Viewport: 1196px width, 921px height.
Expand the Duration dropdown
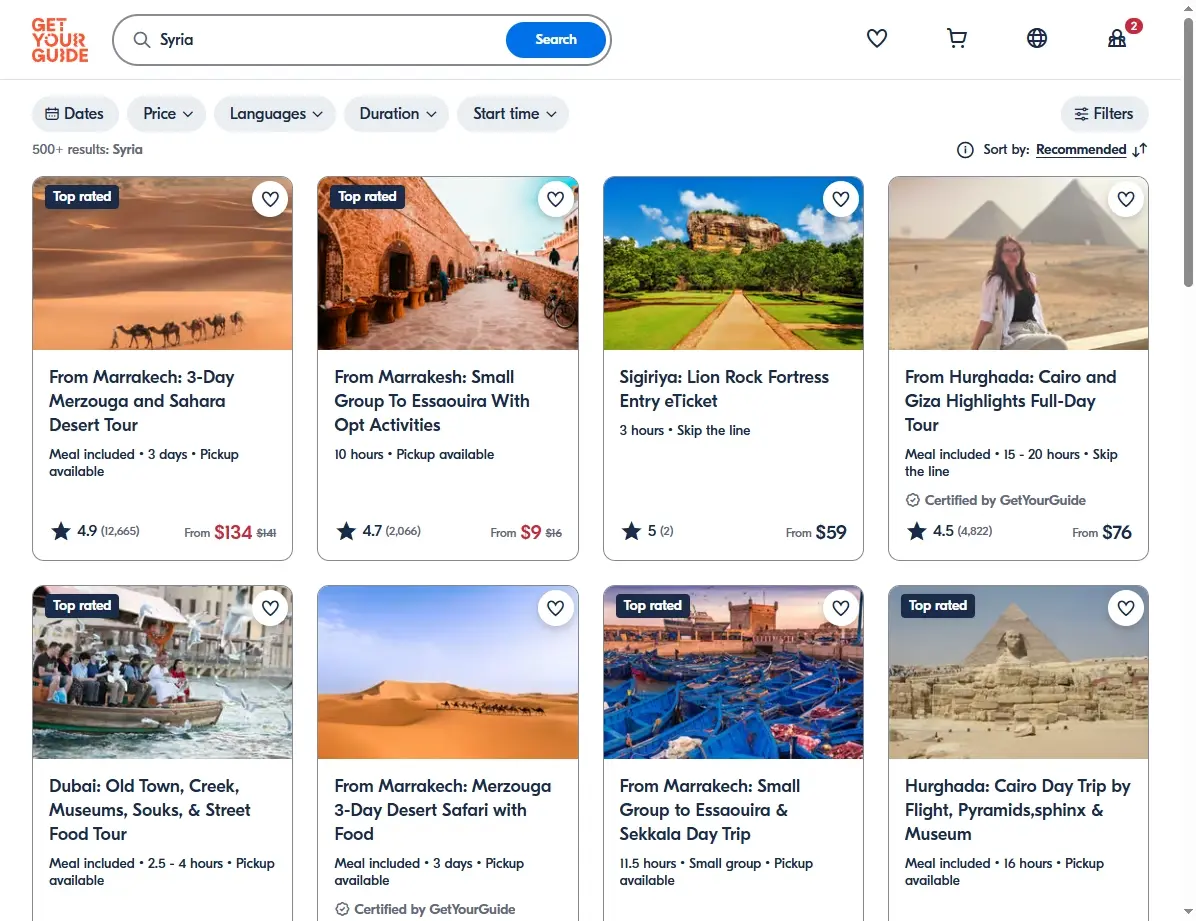[397, 114]
